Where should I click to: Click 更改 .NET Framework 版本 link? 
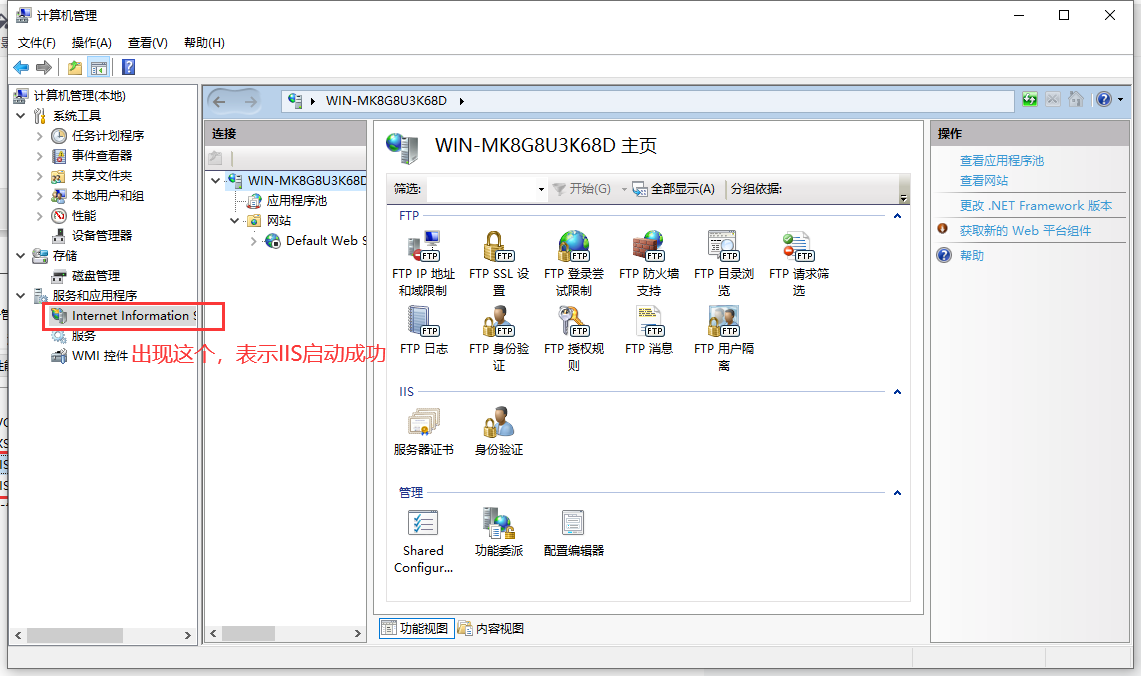[x=1035, y=206]
